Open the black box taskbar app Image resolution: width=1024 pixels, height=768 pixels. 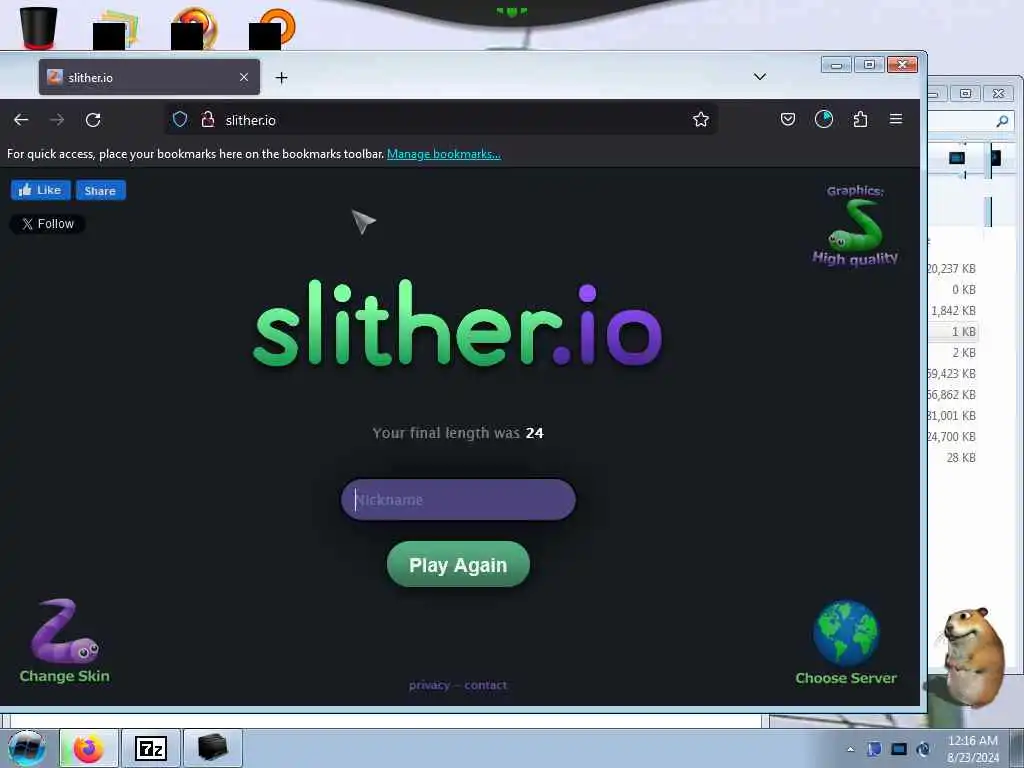[x=212, y=748]
